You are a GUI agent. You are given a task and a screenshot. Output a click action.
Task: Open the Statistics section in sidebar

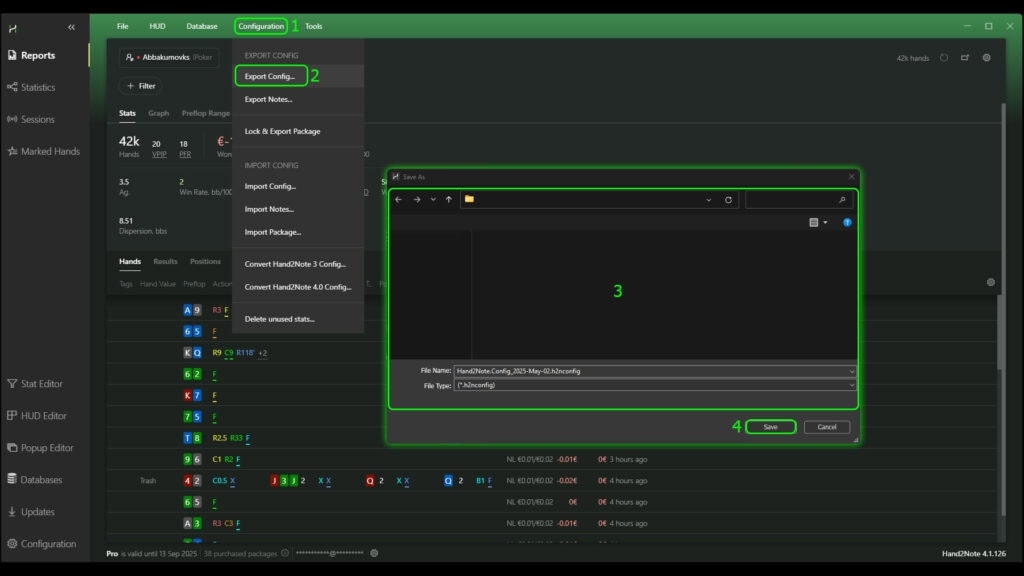coord(37,88)
